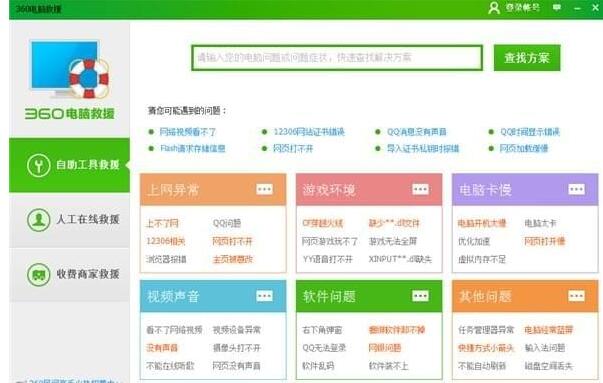This screenshot has width=603, height=383.
Task: Pick 优化加速 in 电脑卡慢 card
Action: tap(474, 241)
